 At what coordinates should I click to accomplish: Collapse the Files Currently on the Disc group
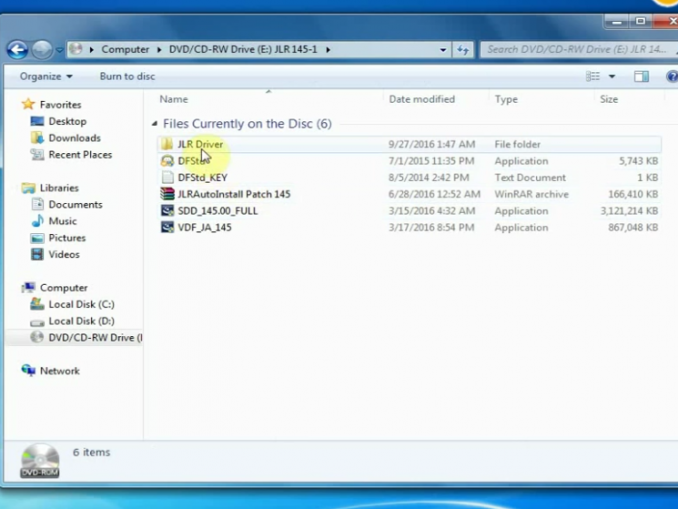[x=154, y=124]
